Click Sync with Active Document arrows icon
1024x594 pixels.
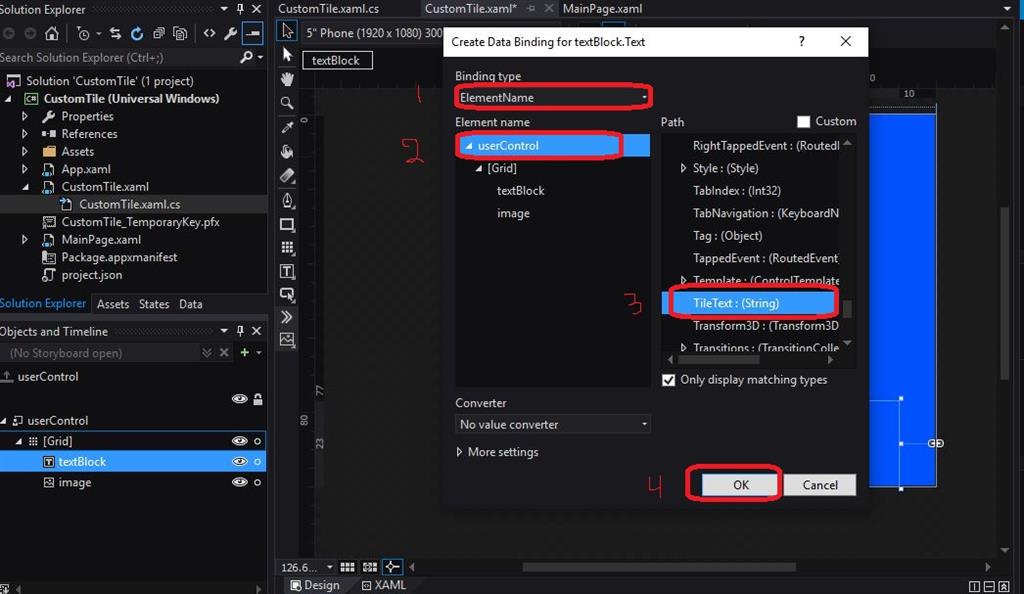click(x=116, y=33)
